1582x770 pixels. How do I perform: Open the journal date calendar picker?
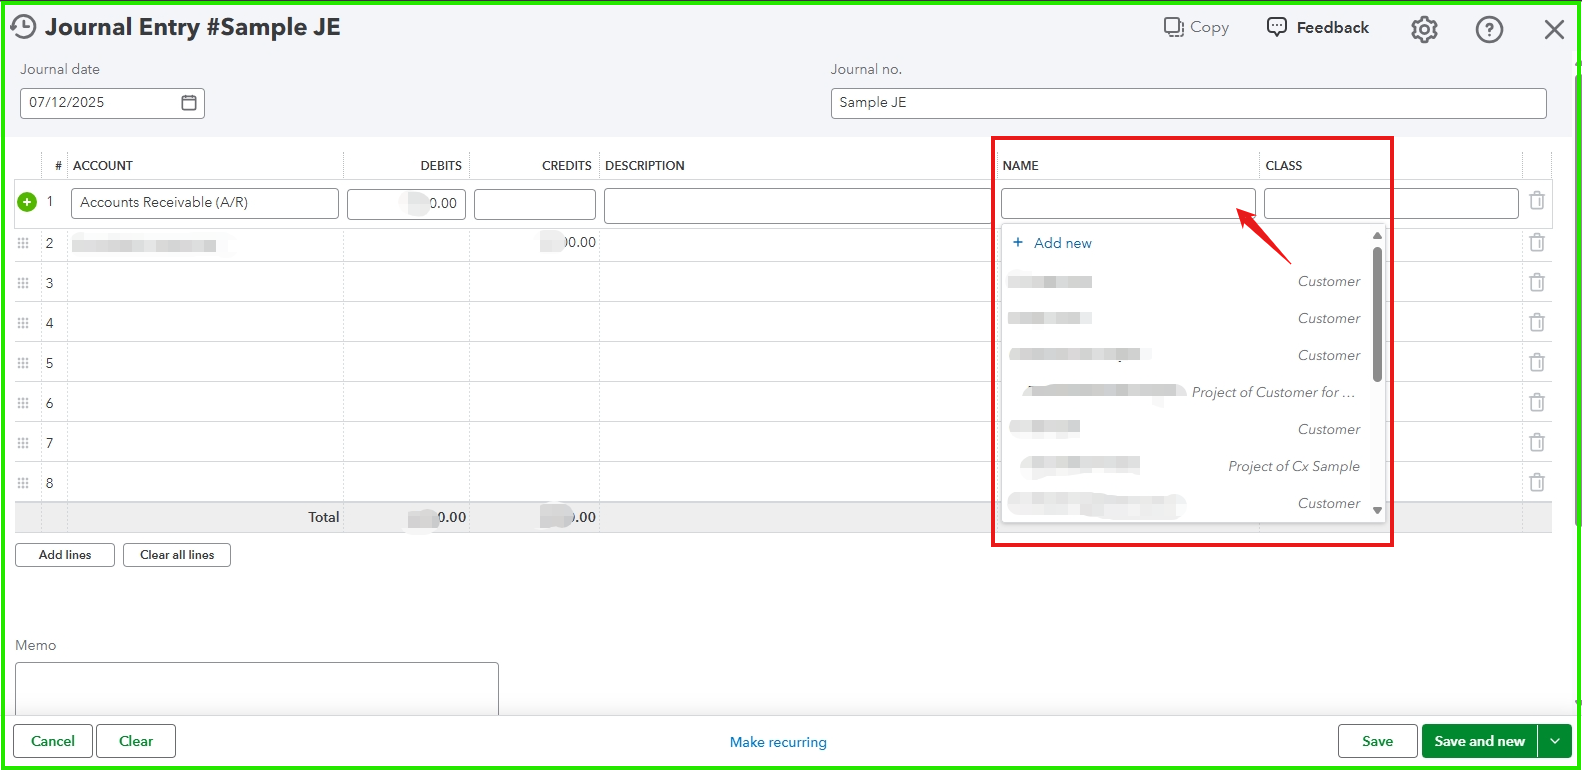click(x=189, y=103)
